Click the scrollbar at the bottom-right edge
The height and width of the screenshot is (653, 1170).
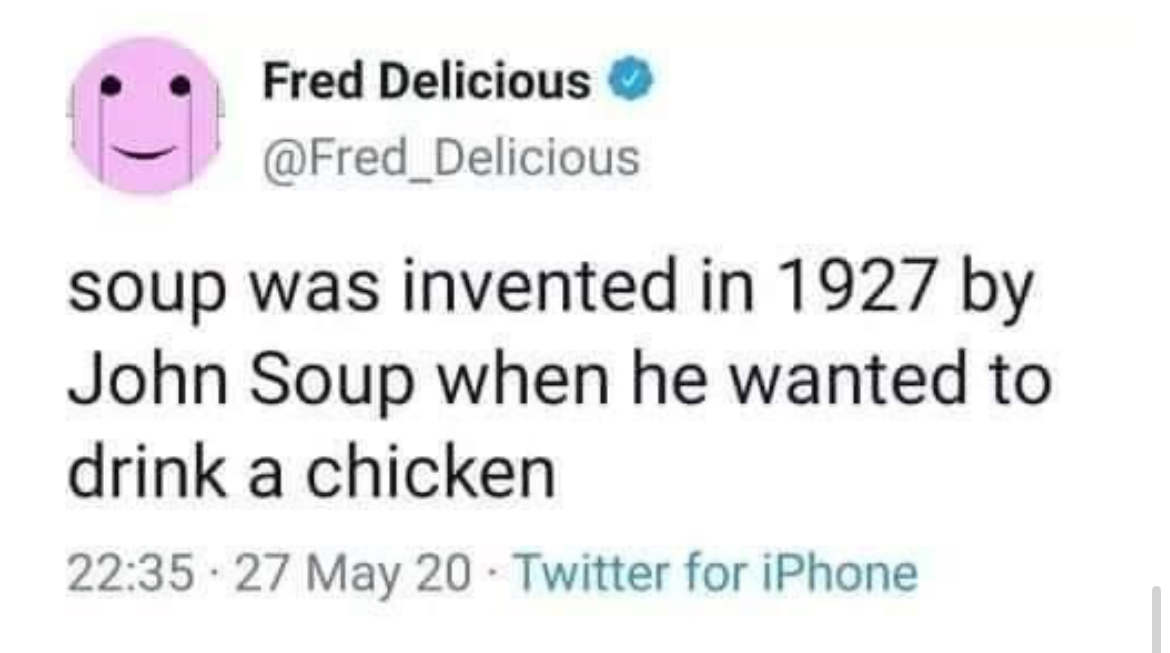[1158, 620]
